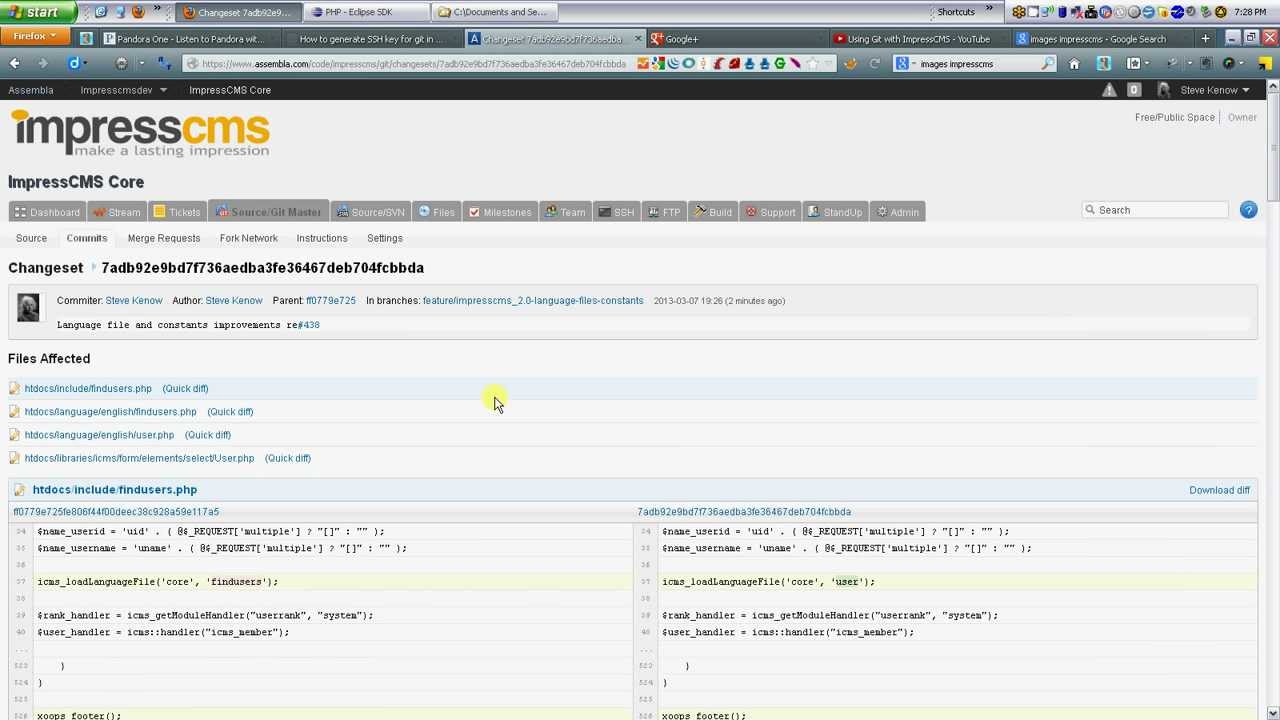Viewport: 1280px width, 720px height.
Task: Click the file icon next to the diff header findusers.php
Action: tap(19, 490)
